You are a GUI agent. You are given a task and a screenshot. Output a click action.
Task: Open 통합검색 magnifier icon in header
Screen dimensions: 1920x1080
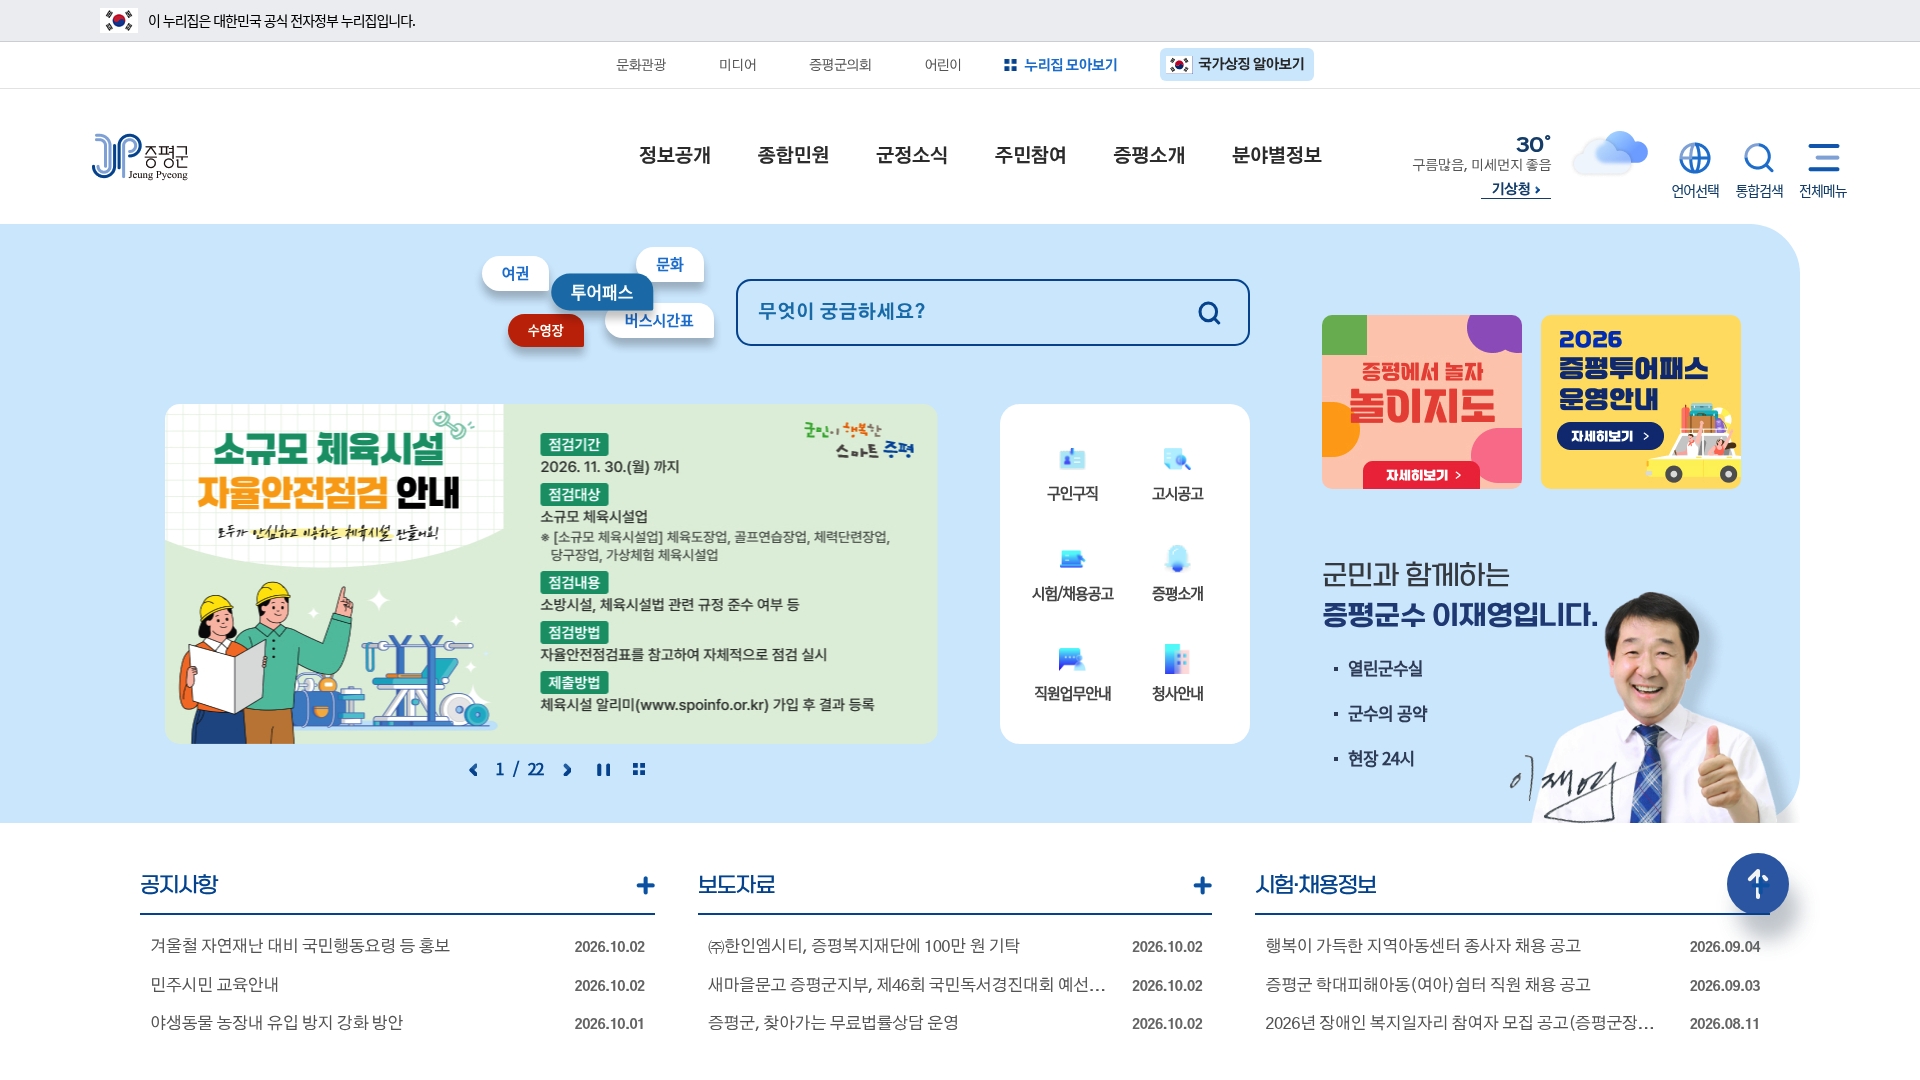click(x=1759, y=158)
